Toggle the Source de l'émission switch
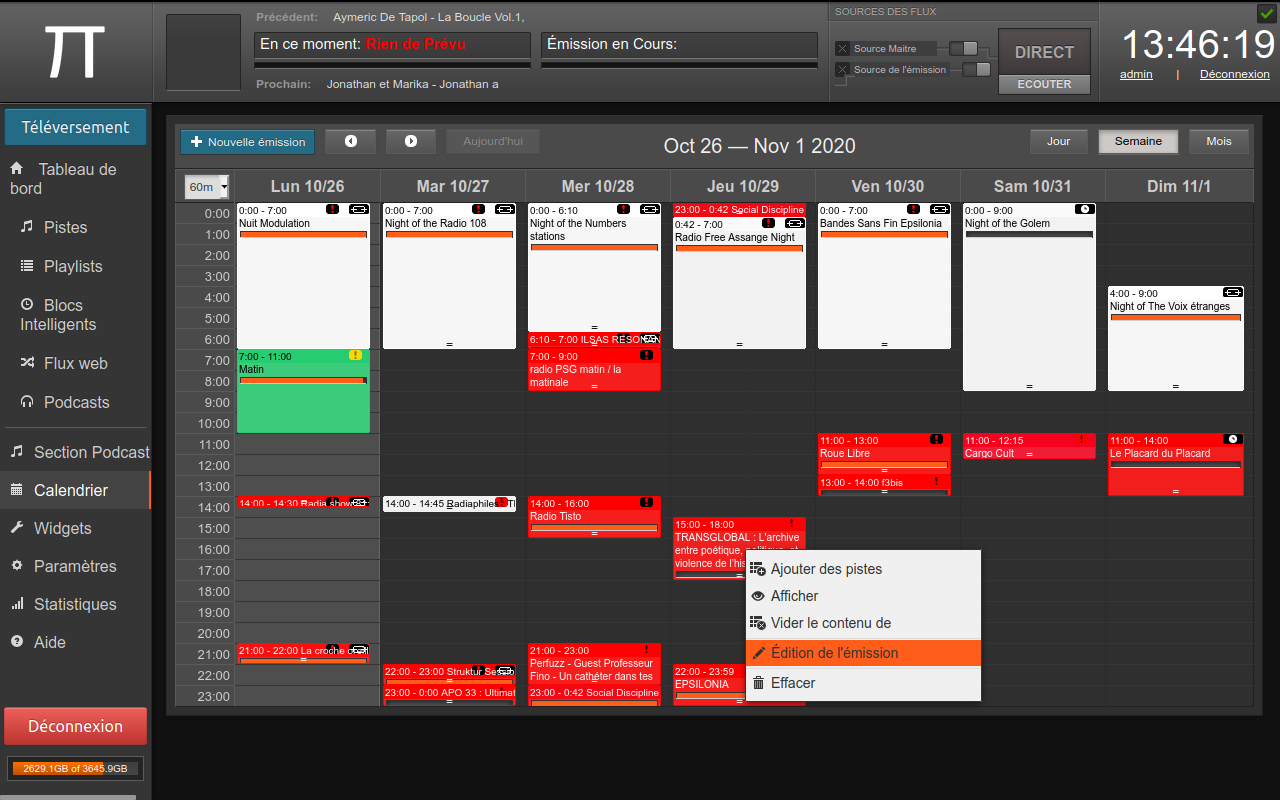 click(x=976, y=69)
